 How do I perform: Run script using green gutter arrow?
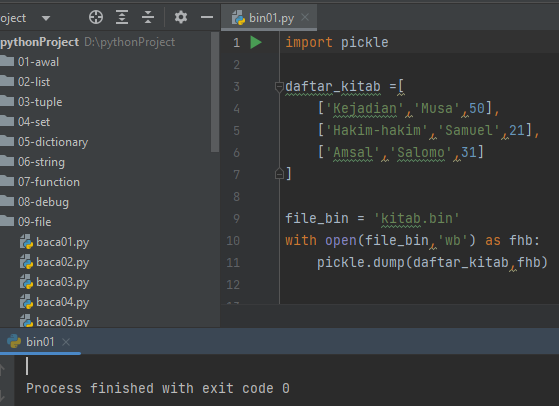(x=256, y=42)
